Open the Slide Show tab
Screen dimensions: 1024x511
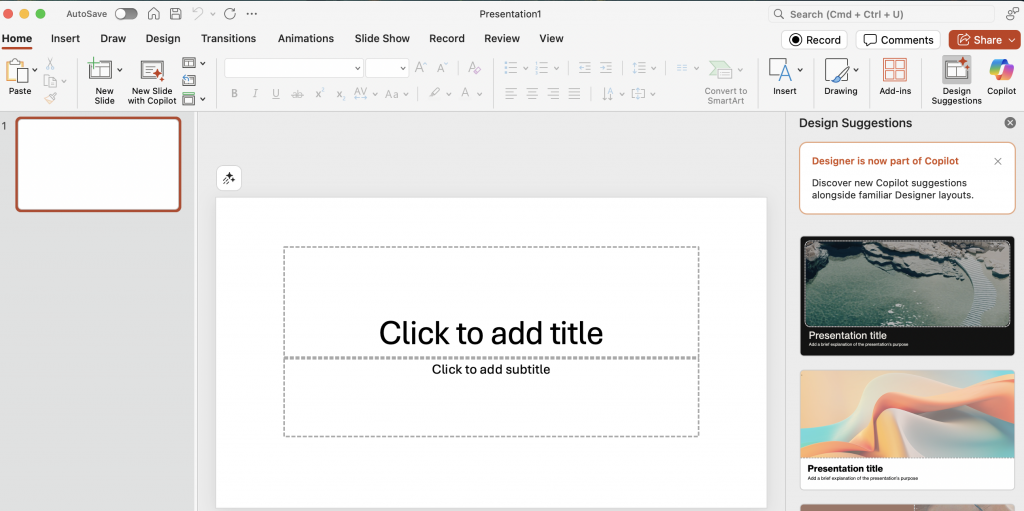point(382,39)
